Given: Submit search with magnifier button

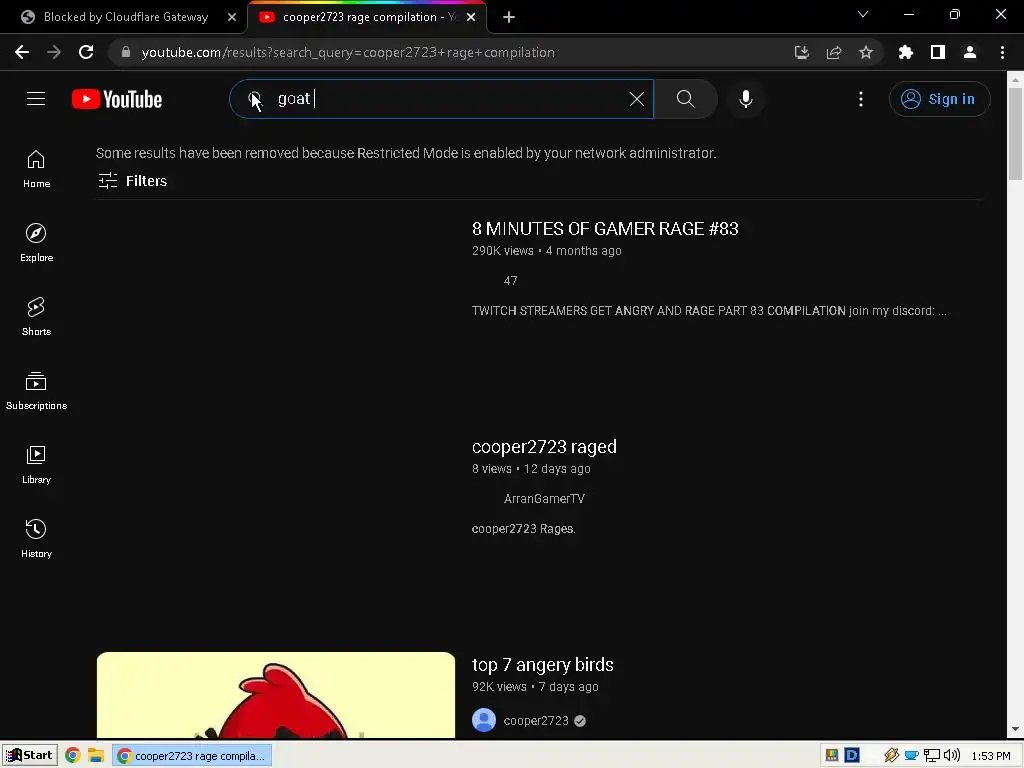Looking at the screenshot, I should tap(685, 99).
